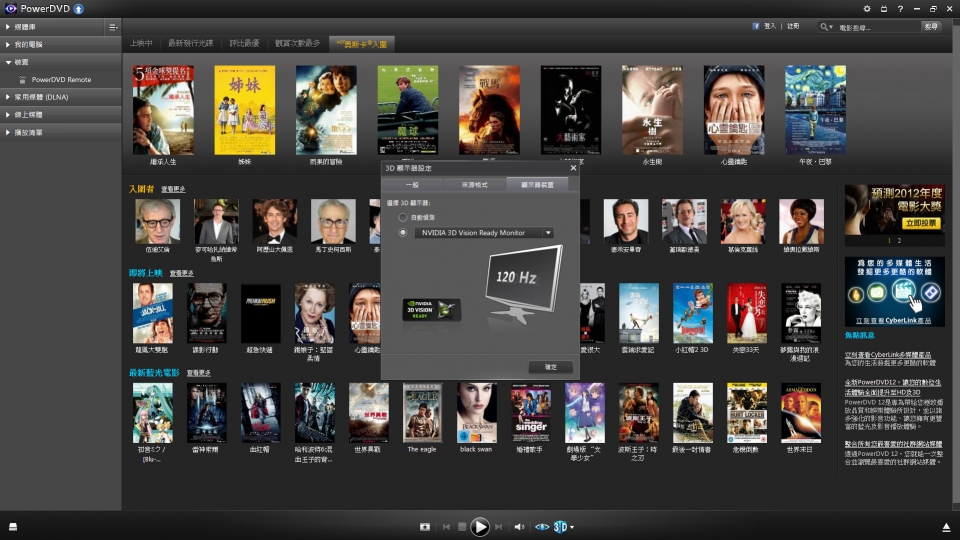
Task: Open the 3D mode dropdown arrow
Action: [x=572, y=527]
